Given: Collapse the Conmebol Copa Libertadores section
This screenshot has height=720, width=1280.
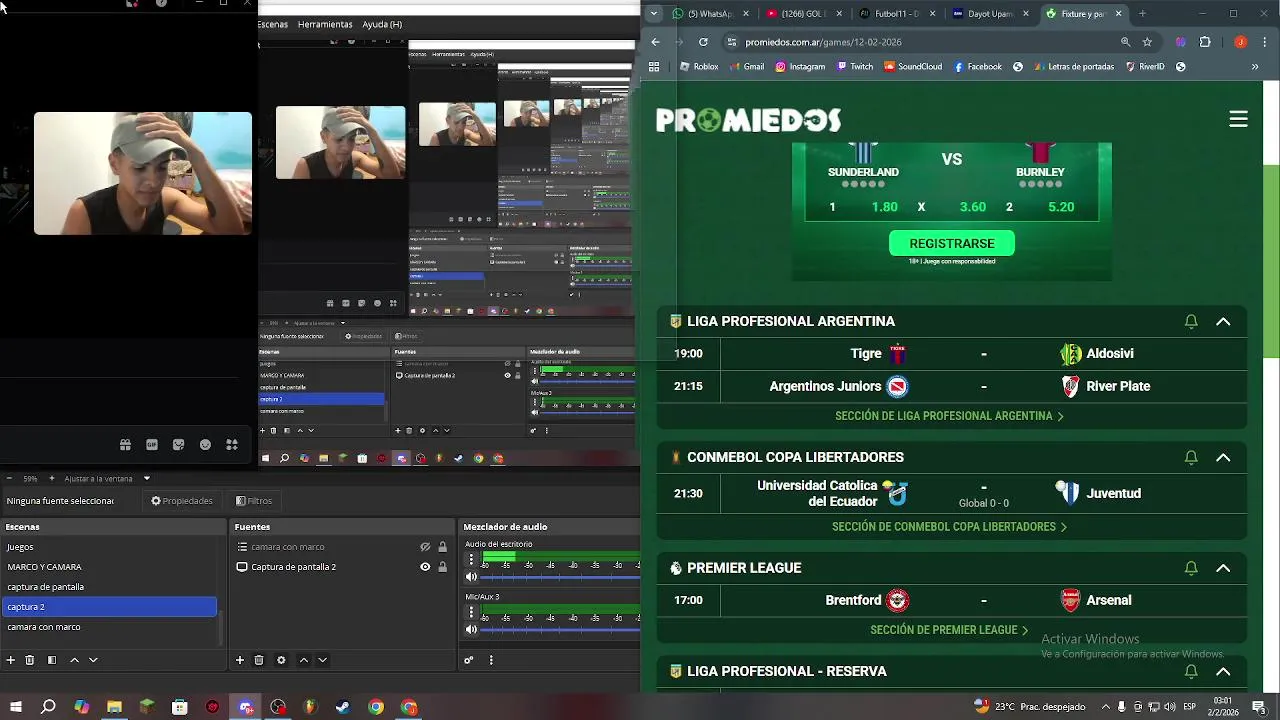Looking at the screenshot, I should 1223,457.
